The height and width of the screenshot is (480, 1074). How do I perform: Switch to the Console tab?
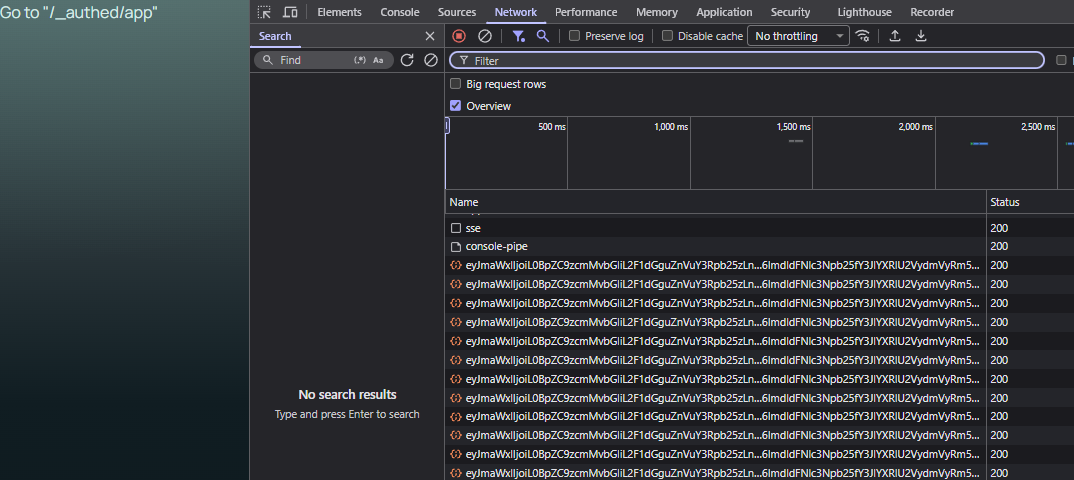pos(400,12)
